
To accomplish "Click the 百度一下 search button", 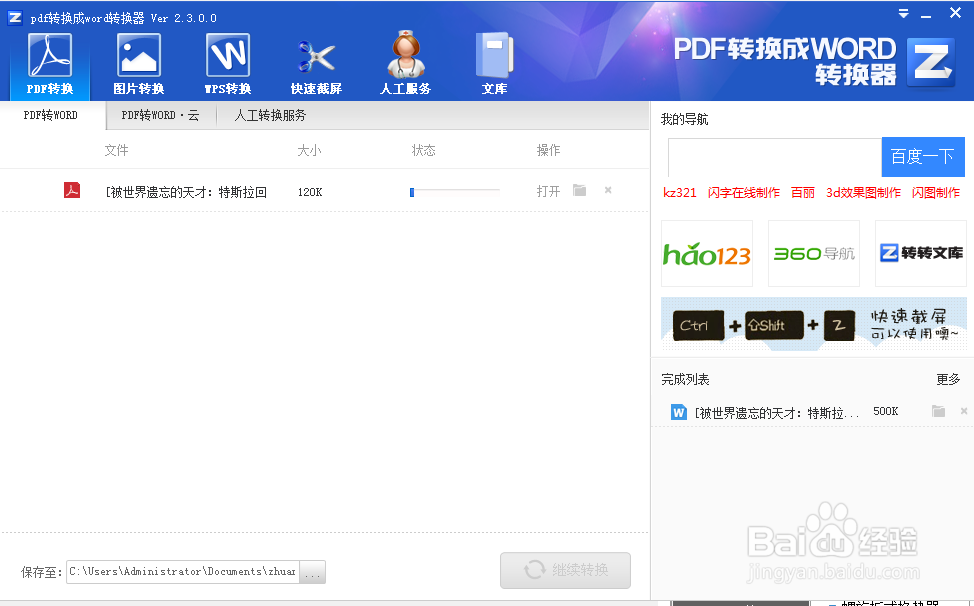I will 922,157.
